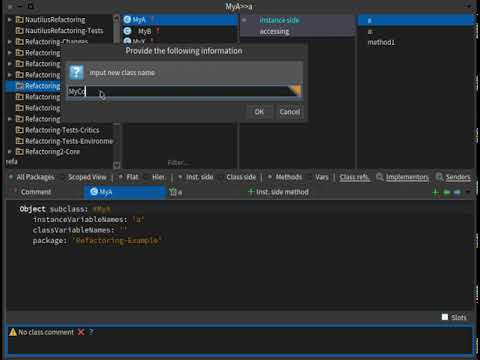Click the package filter field containing refa

59,162
